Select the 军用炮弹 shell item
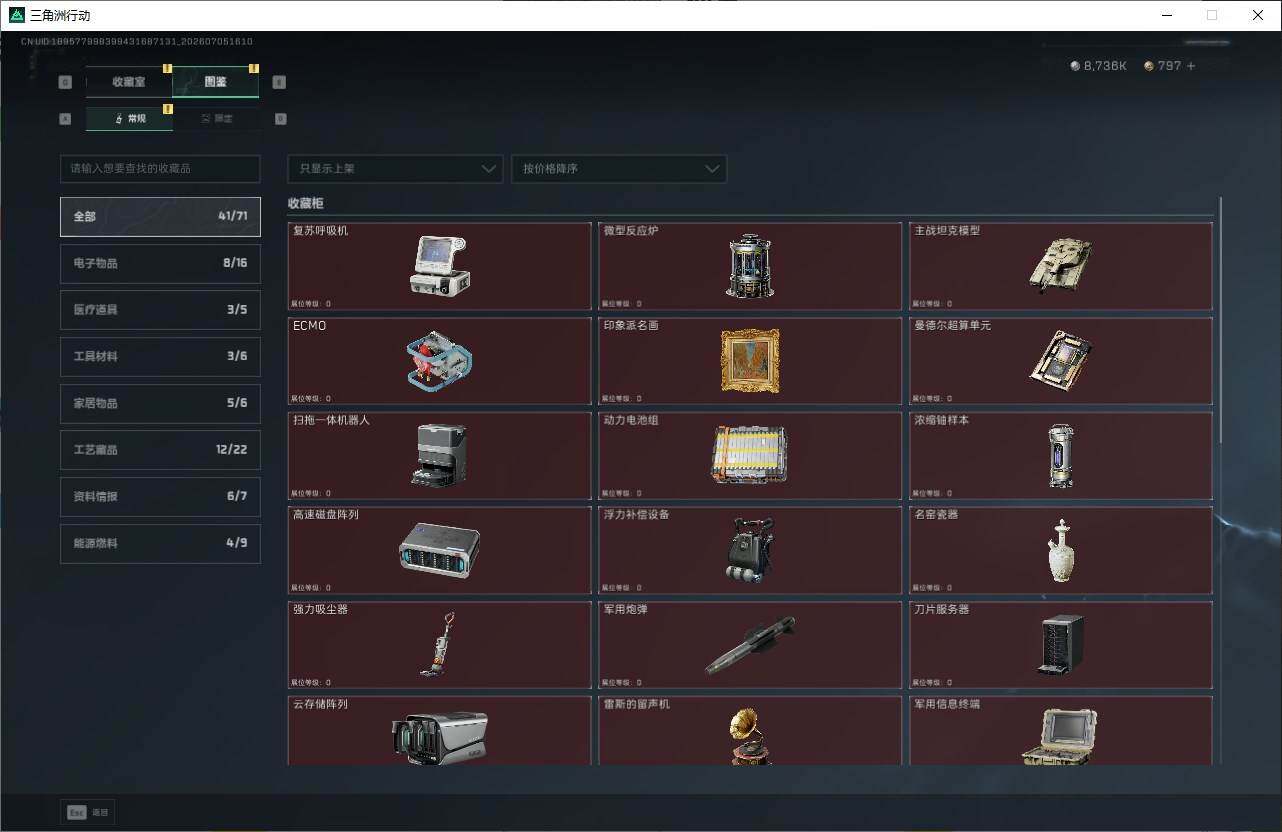This screenshot has height=832, width=1282. tap(750, 645)
